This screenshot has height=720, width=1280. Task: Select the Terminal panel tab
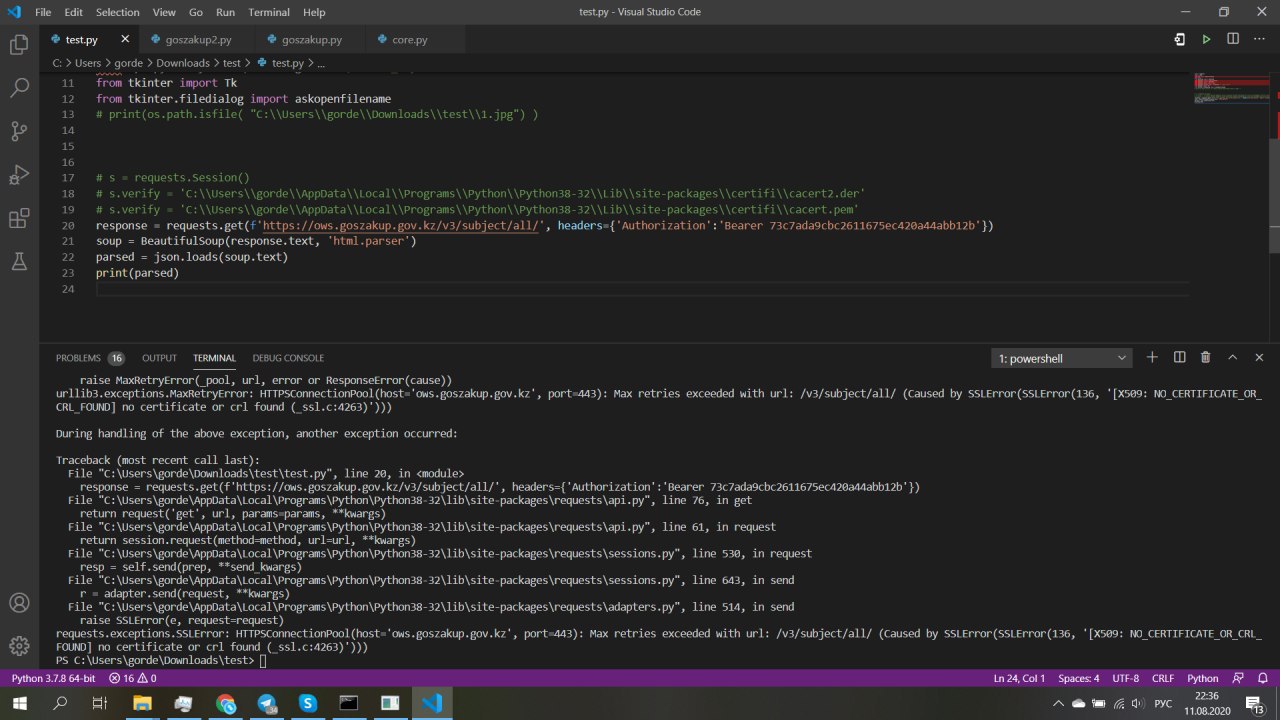coord(214,358)
